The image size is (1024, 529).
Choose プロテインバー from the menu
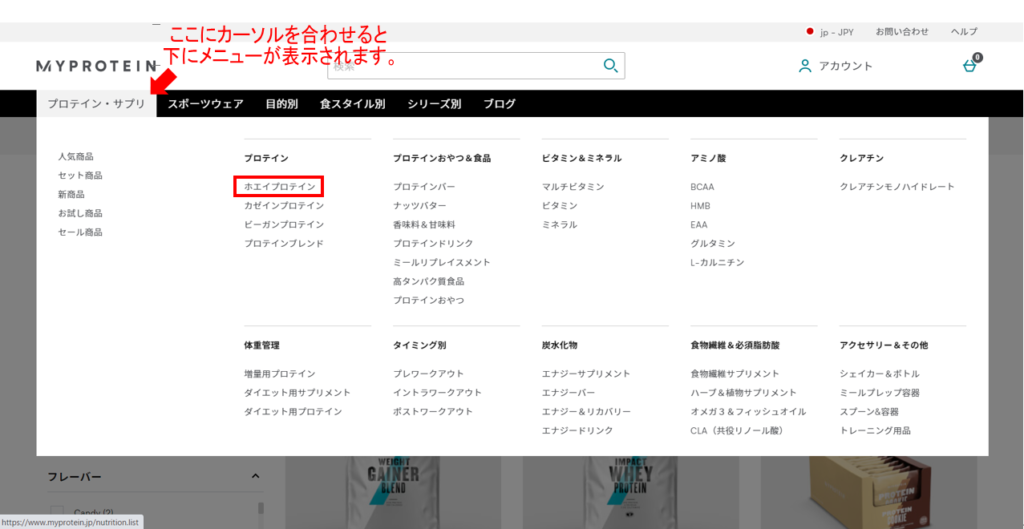424,187
